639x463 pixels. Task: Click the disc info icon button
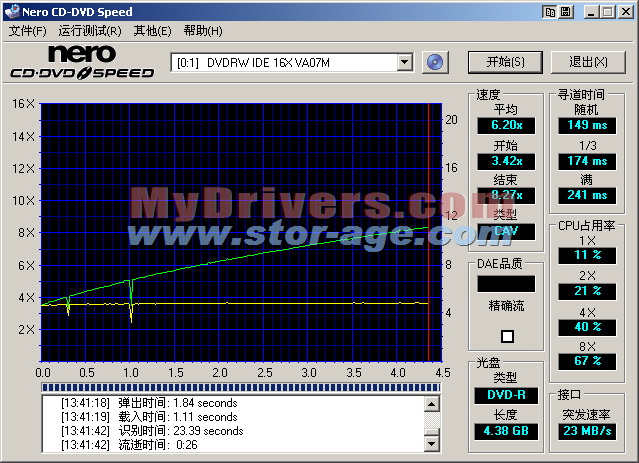(x=434, y=62)
